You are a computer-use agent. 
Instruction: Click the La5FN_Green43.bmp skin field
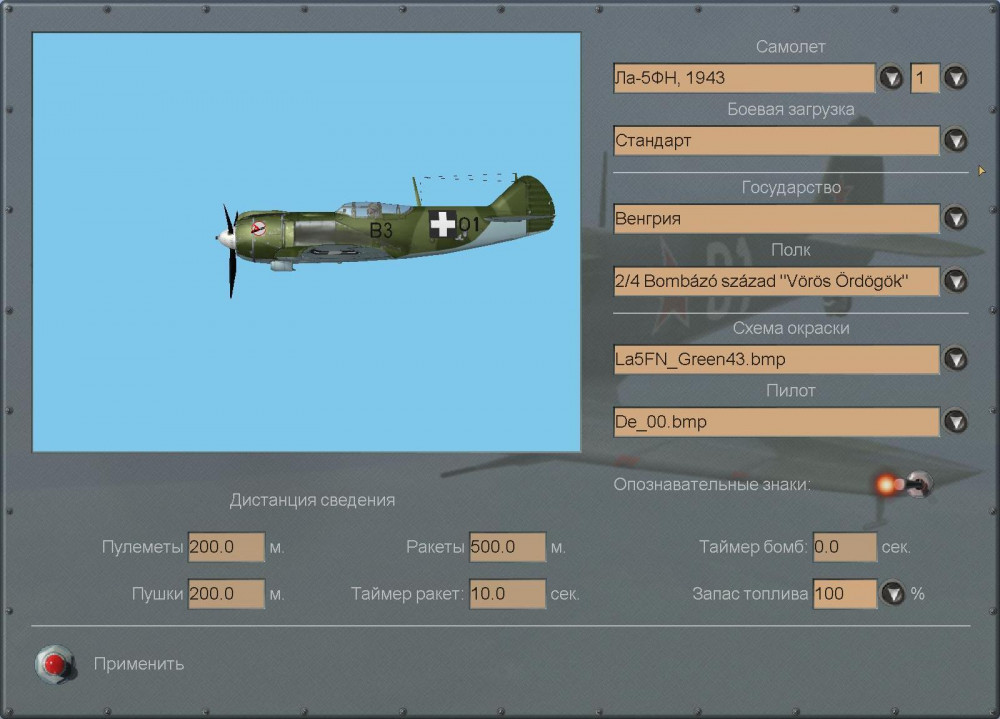776,359
